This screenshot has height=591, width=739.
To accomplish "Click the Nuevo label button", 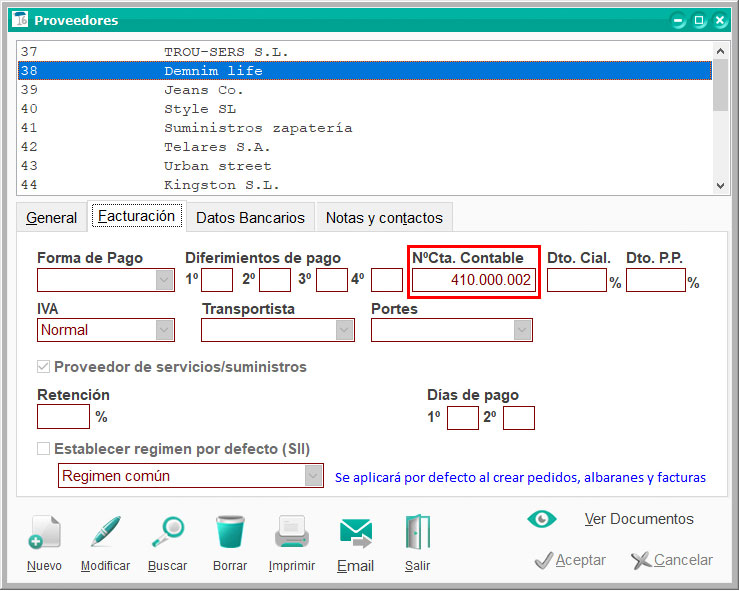I will 44,566.
